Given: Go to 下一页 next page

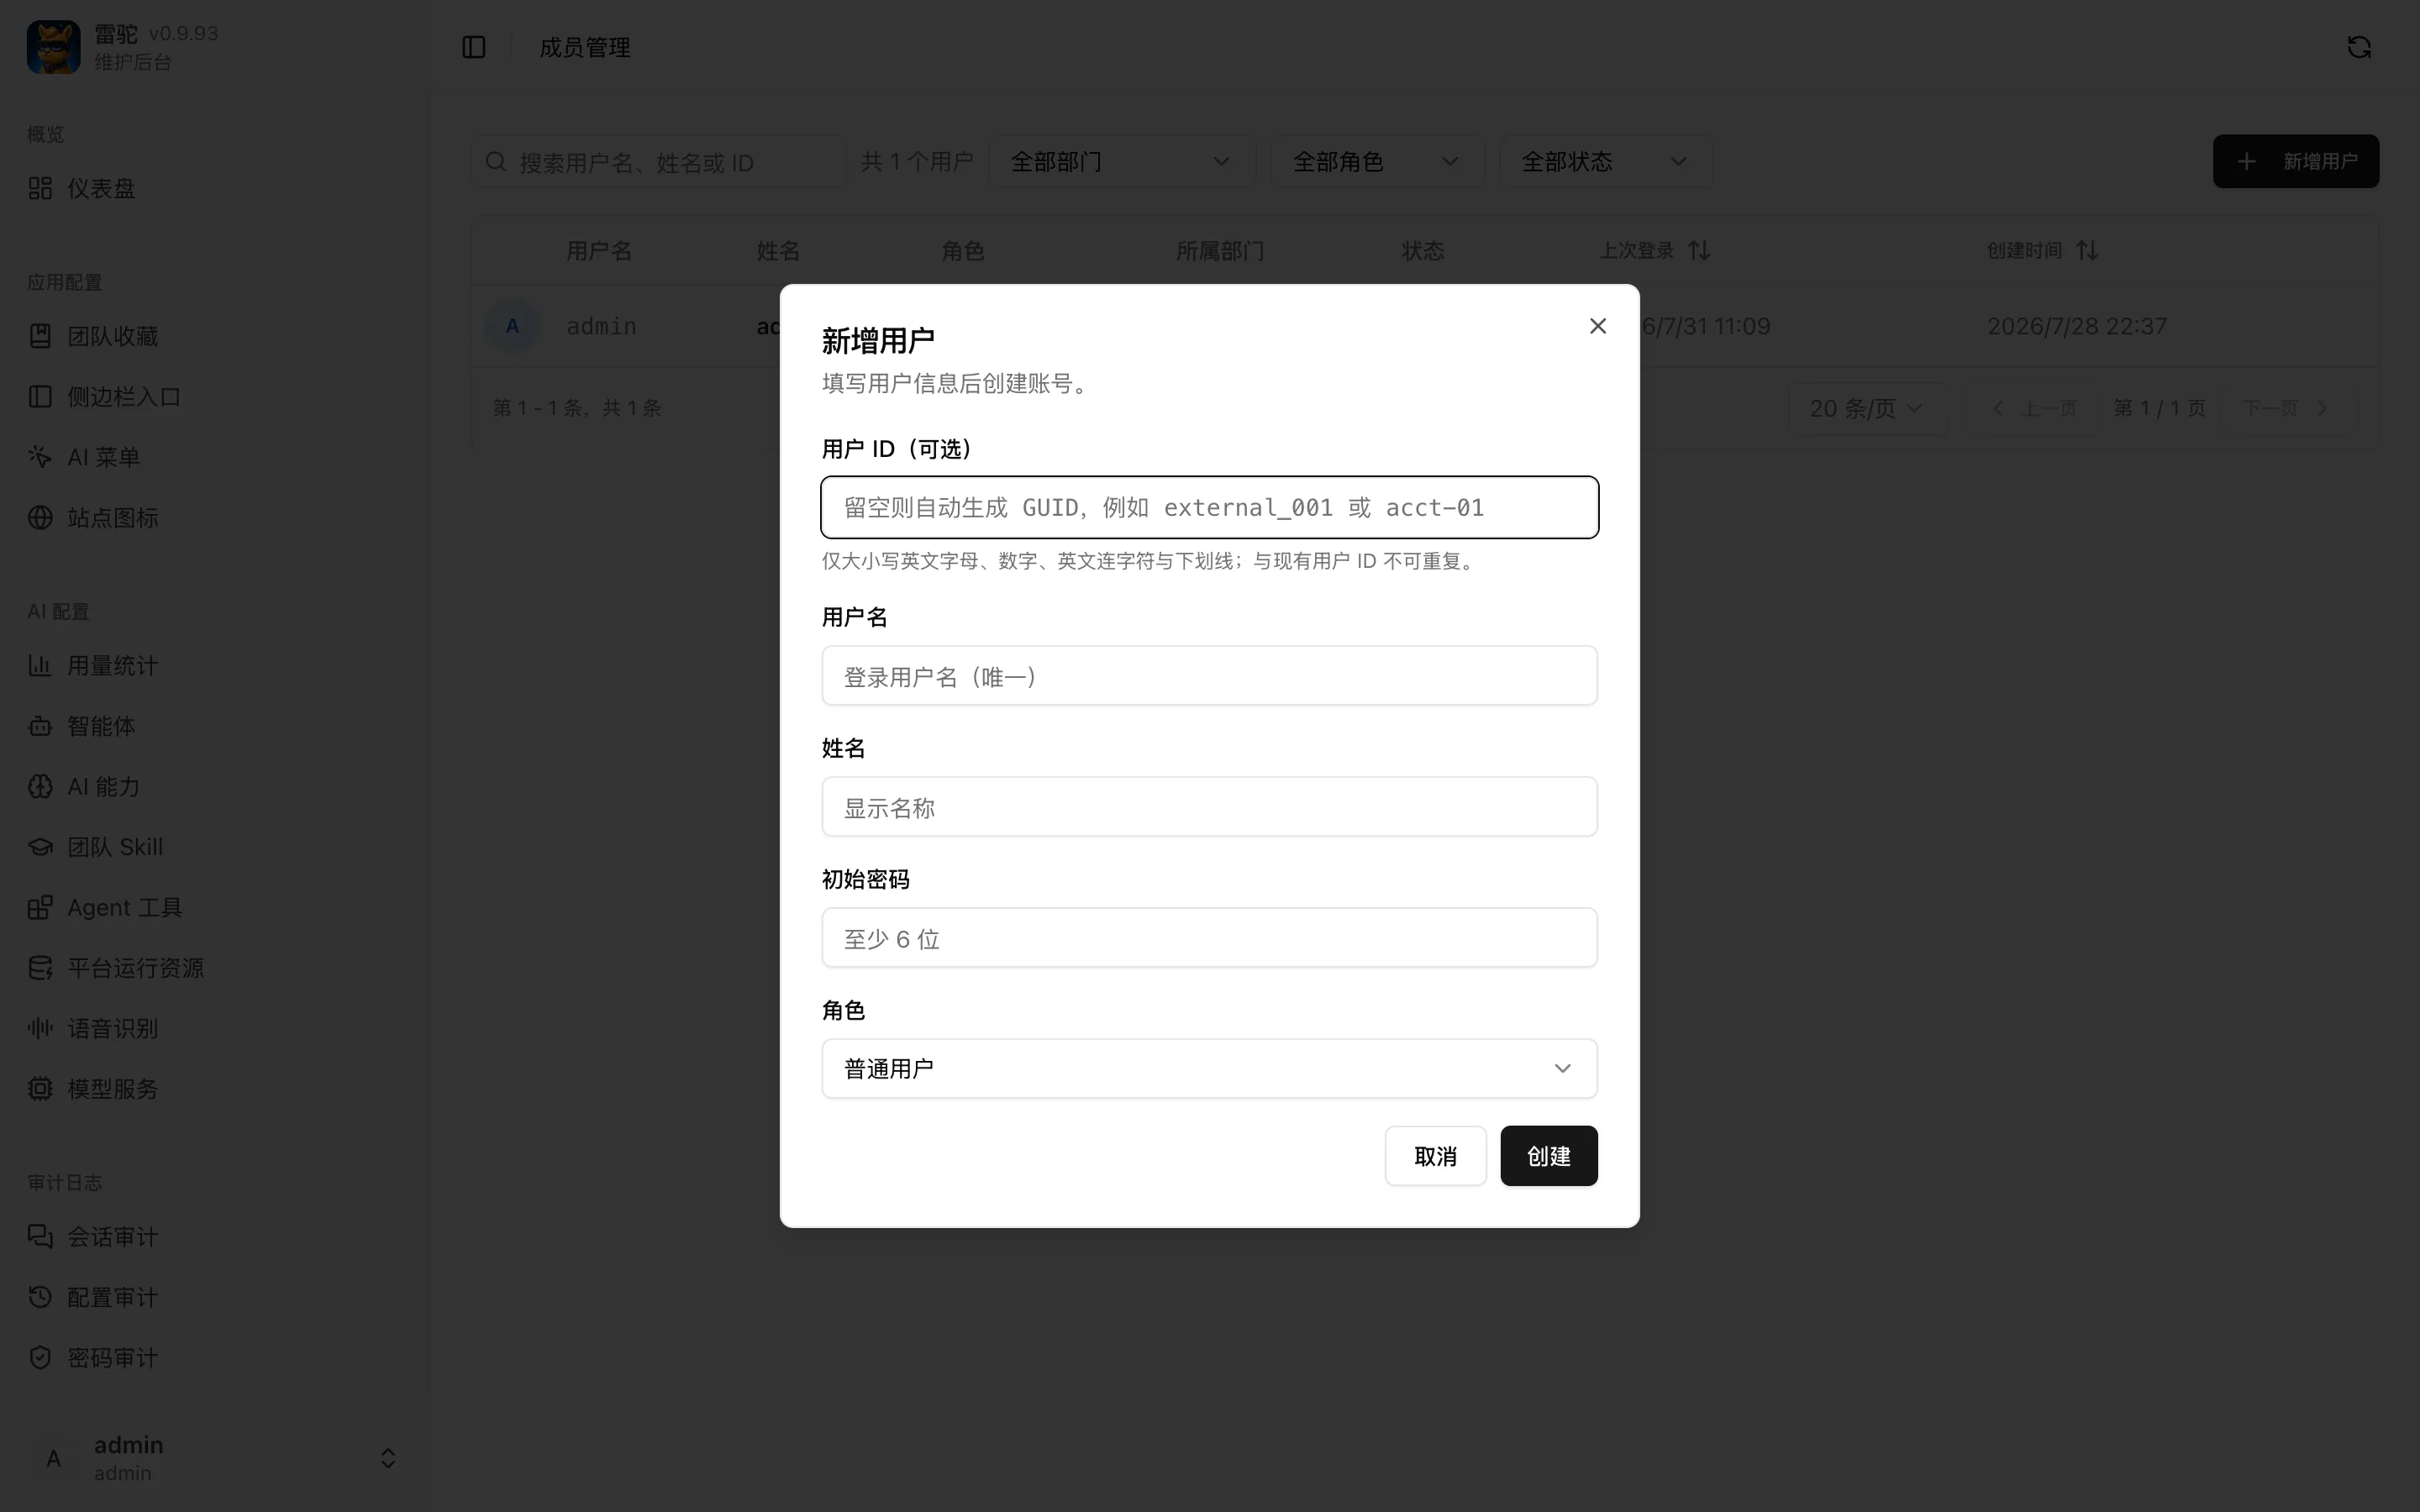Looking at the screenshot, I should coord(2286,408).
